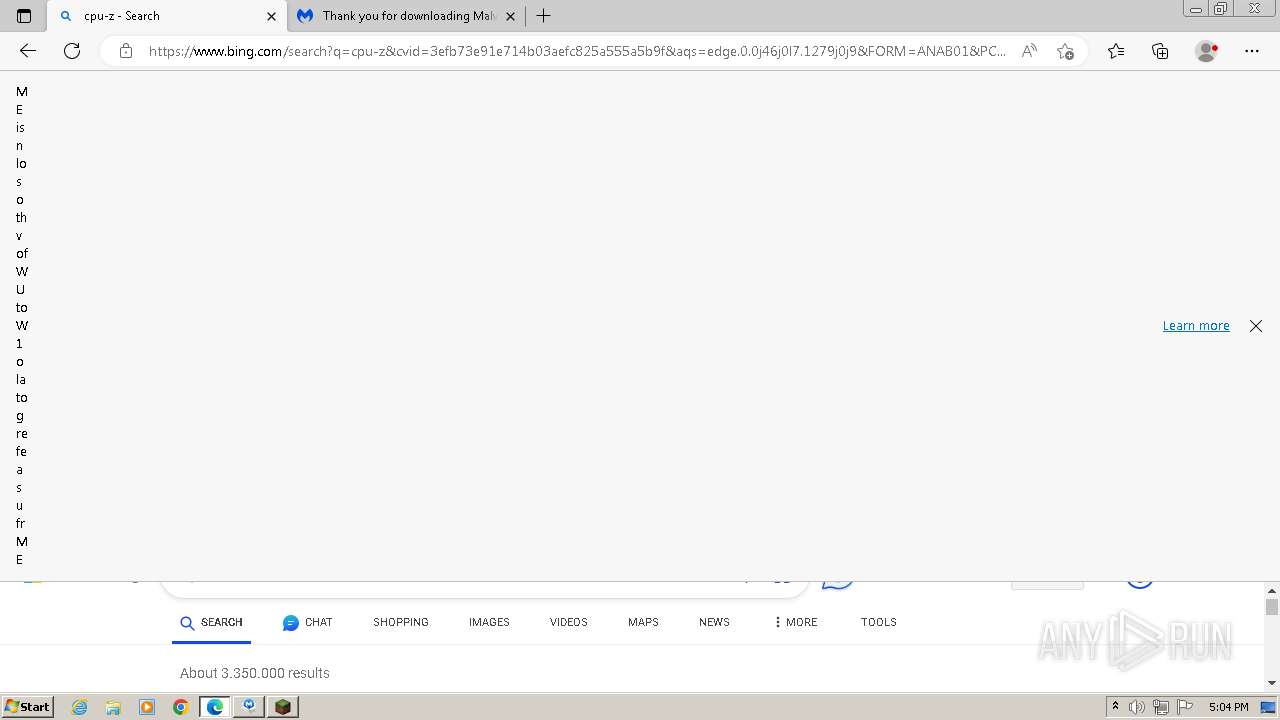Open Collections panel

tap(1160, 51)
